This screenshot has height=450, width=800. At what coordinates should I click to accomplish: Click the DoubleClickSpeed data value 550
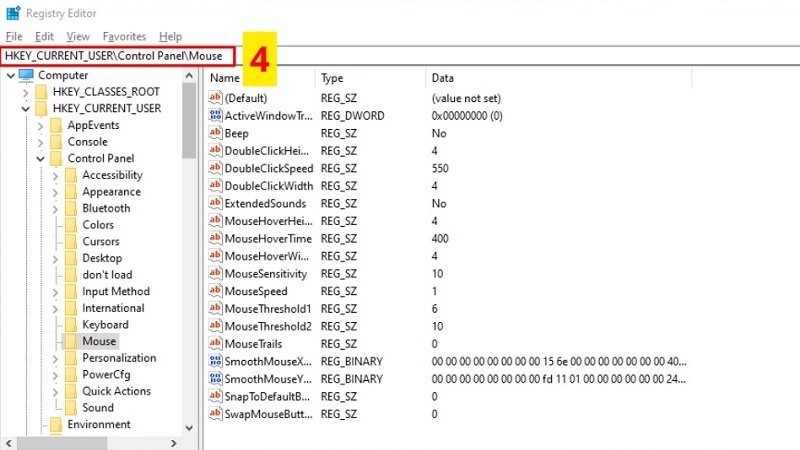(440, 168)
